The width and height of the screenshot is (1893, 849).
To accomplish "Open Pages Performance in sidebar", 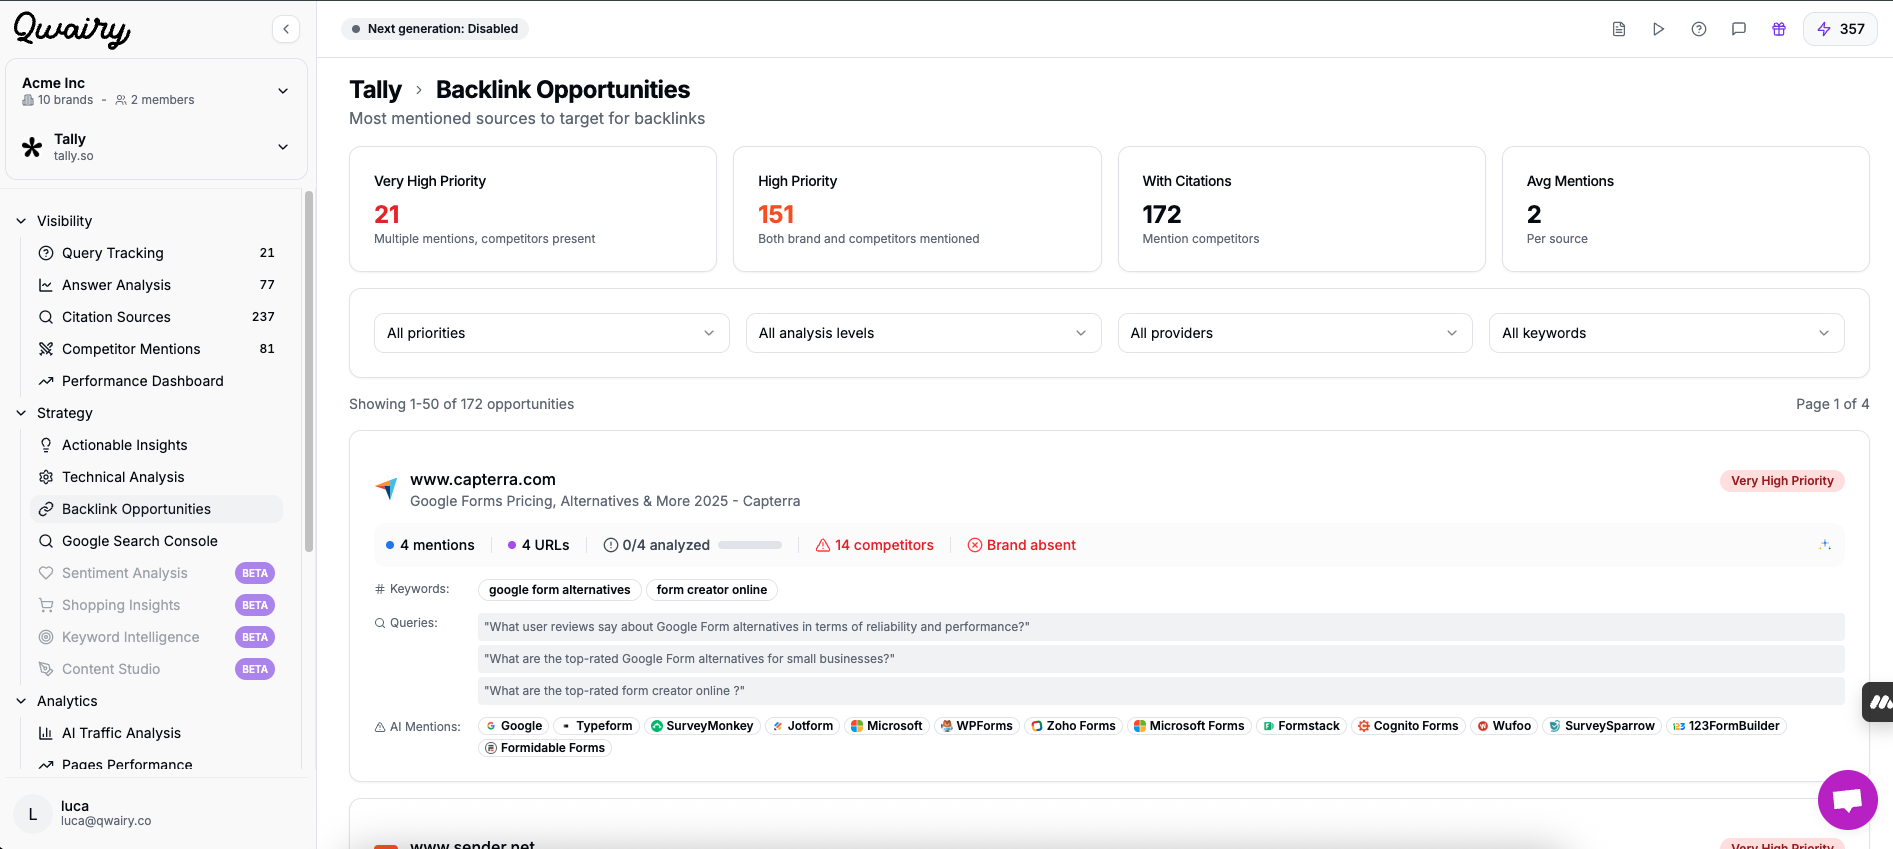I will pos(156,764).
